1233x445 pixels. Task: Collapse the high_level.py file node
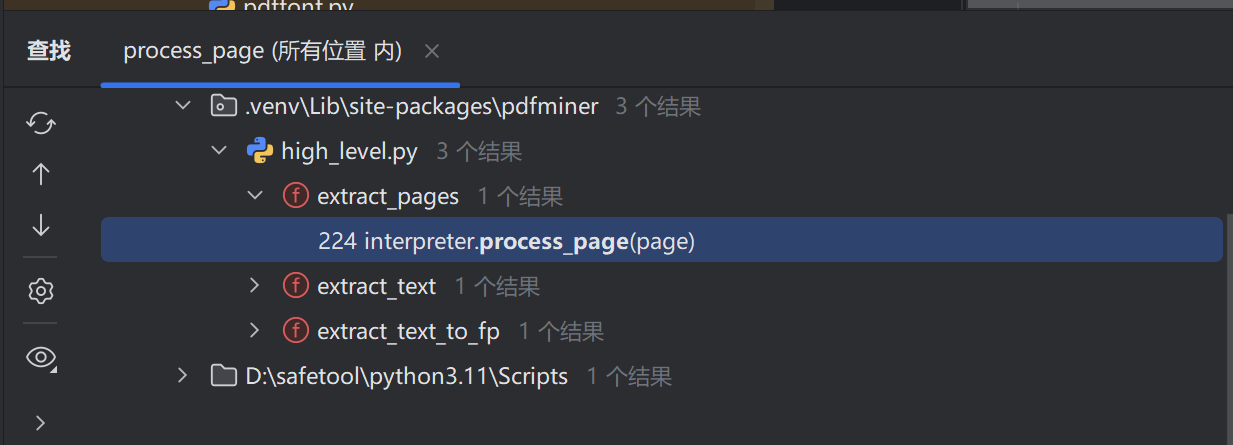point(219,151)
